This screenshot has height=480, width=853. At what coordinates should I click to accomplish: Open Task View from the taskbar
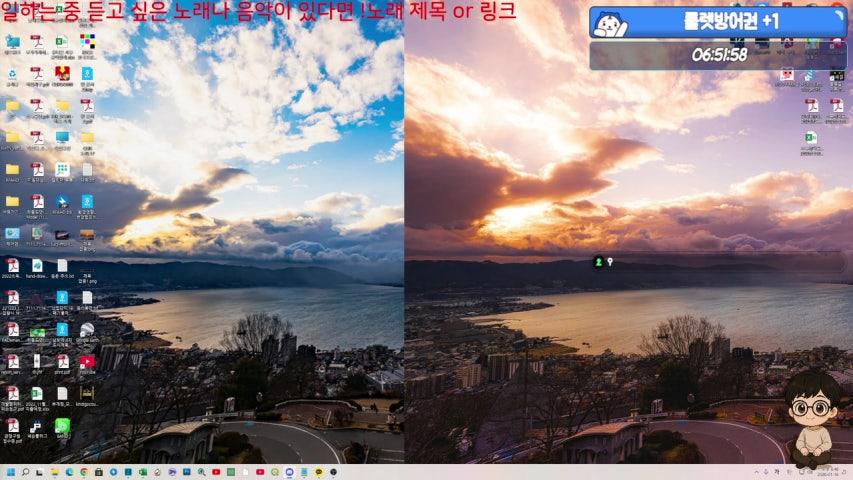click(x=41, y=471)
